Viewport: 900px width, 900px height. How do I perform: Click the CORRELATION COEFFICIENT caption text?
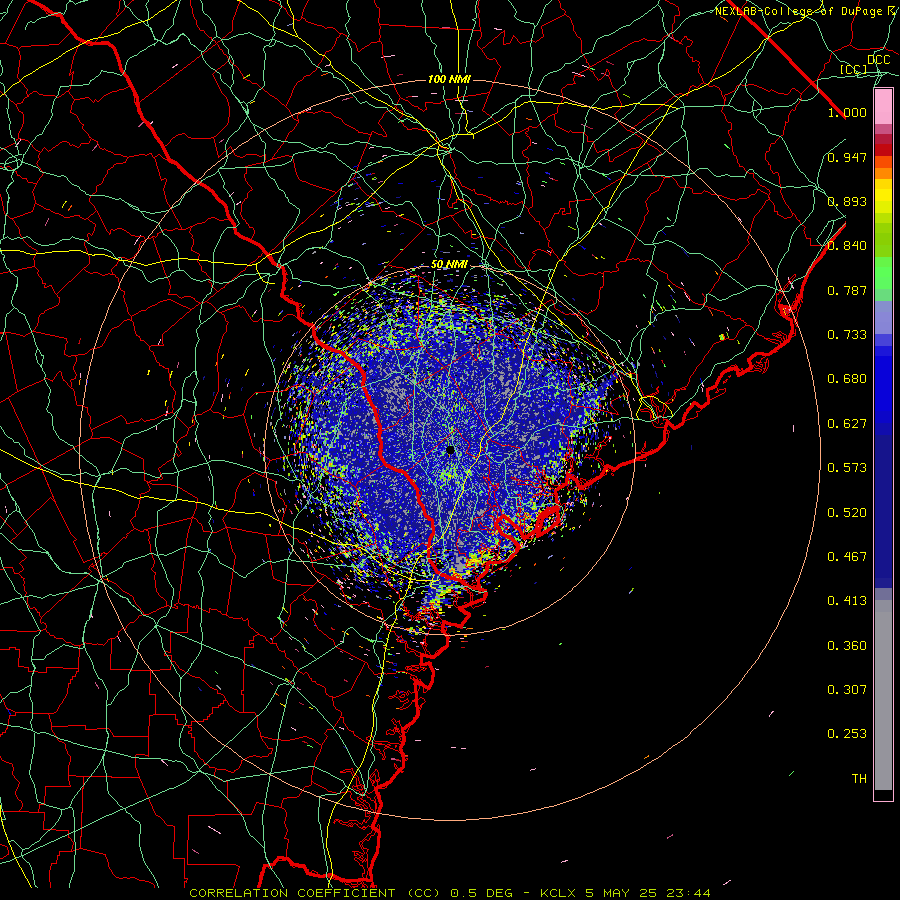coord(292,893)
